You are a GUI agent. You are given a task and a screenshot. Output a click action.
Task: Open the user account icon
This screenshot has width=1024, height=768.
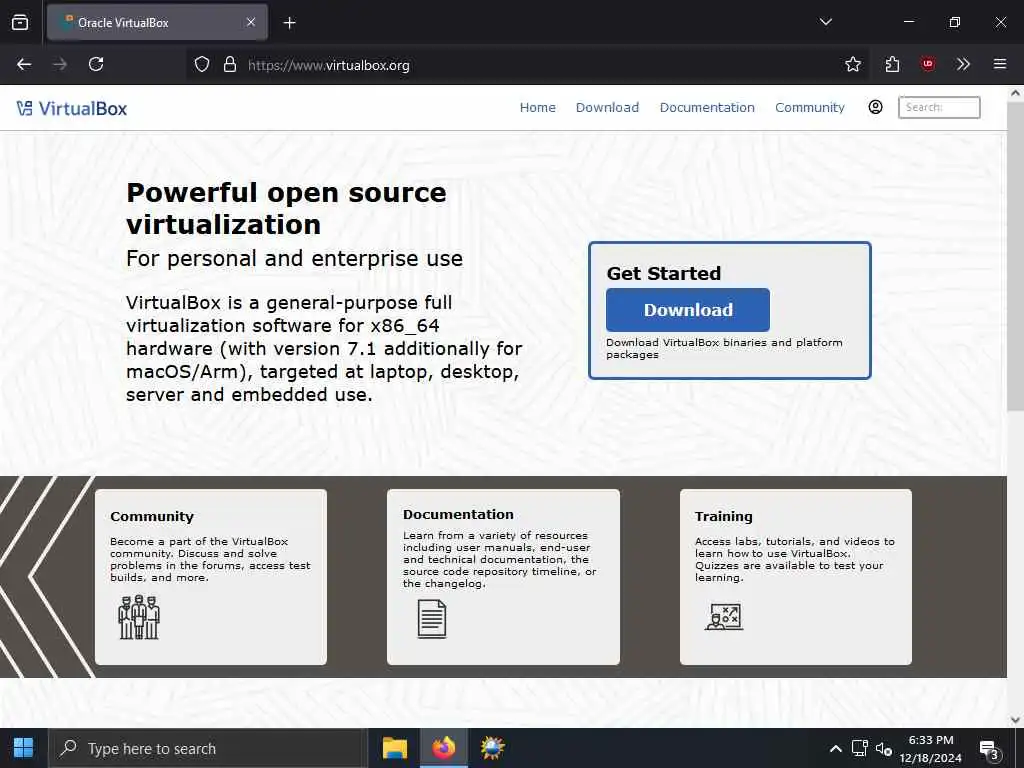coord(875,107)
